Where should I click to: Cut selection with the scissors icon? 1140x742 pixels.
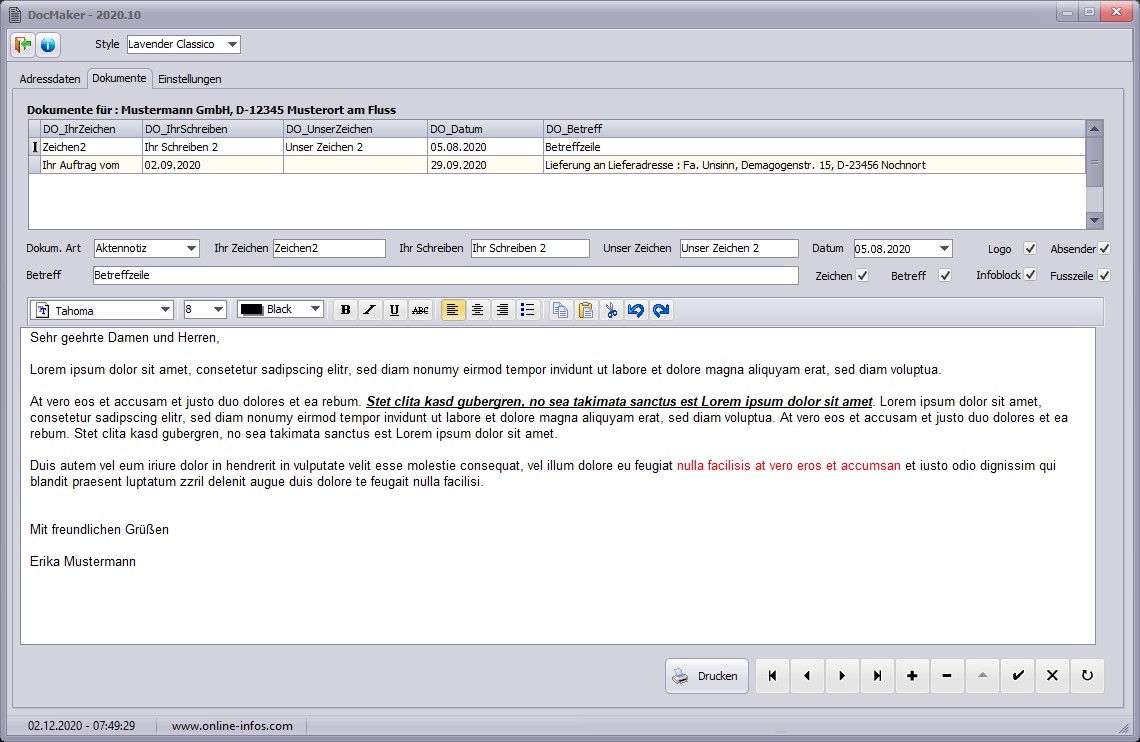611,310
